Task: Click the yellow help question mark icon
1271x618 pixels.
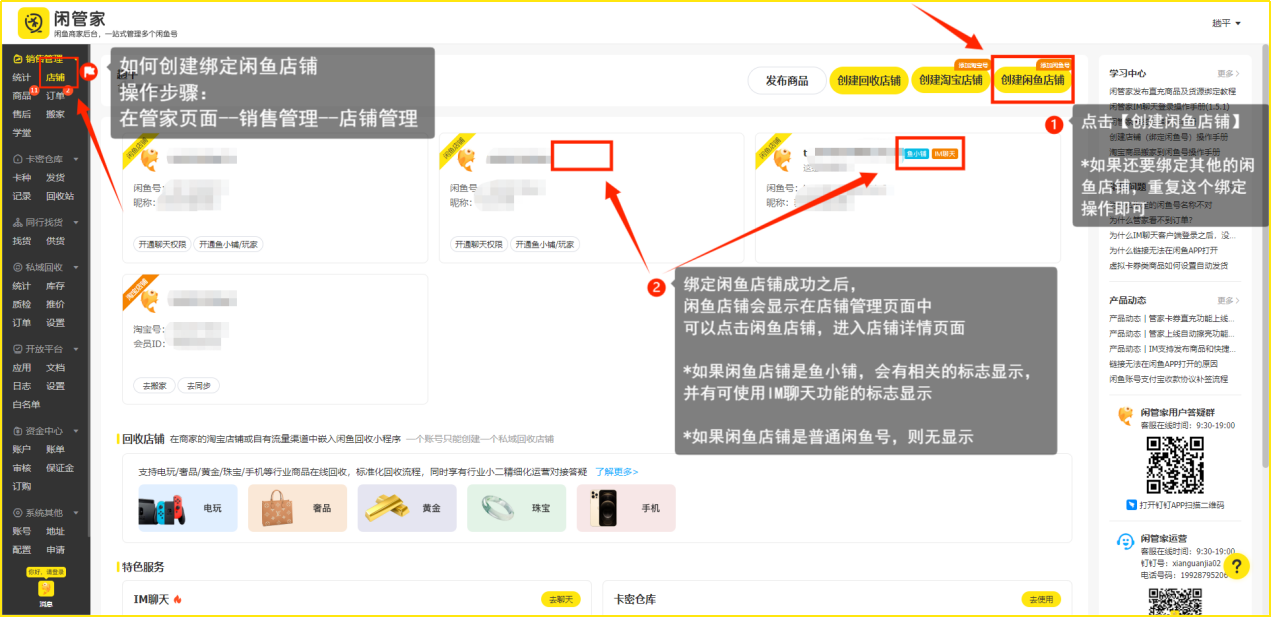Action: click(1236, 567)
